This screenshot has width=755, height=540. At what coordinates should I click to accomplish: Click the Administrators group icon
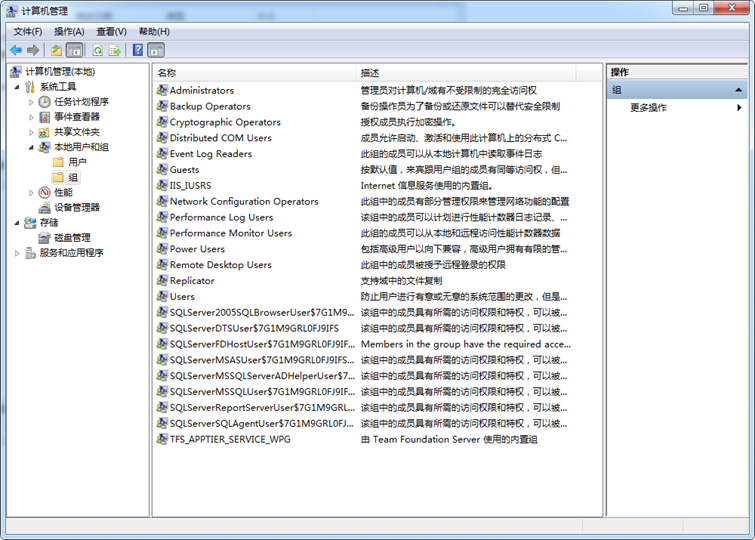[162, 90]
